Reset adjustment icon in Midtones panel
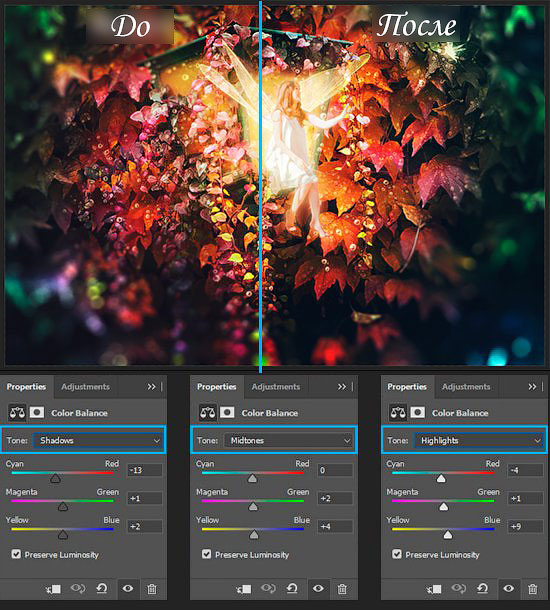 (x=292, y=589)
